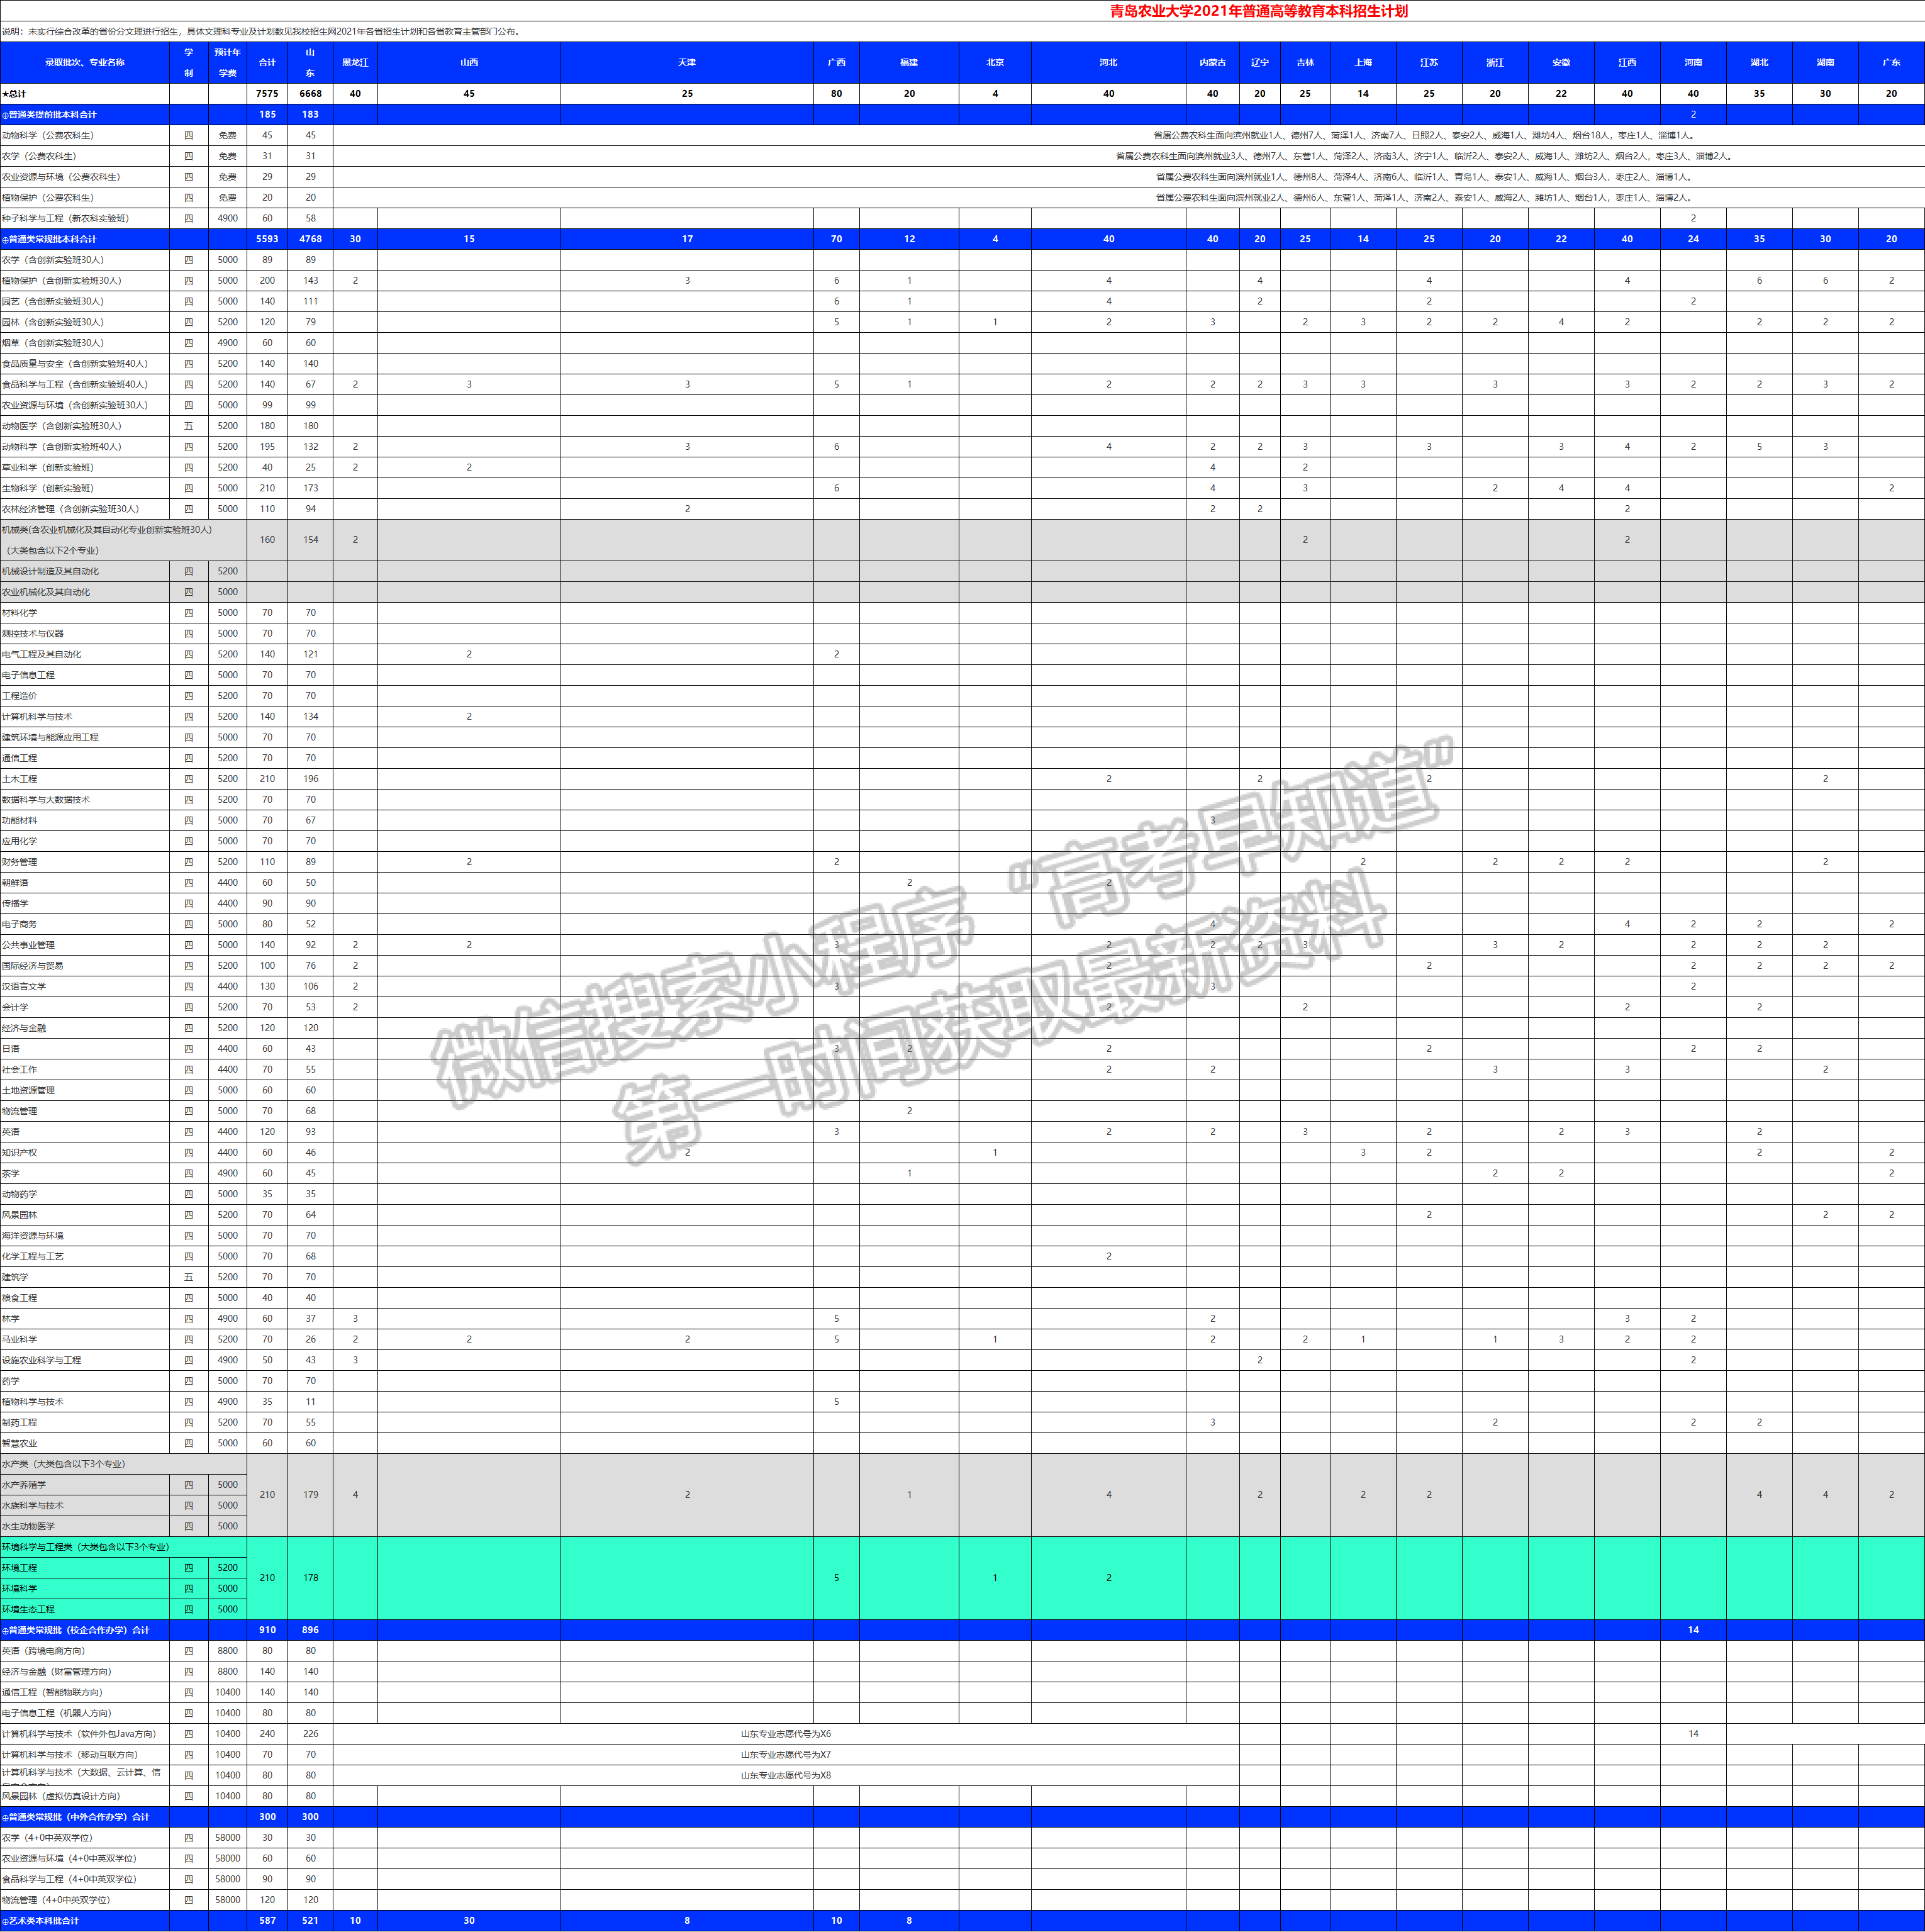Screen dimensions: 1925x1932
Task: Select the 河南 column header
Action: [1693, 62]
